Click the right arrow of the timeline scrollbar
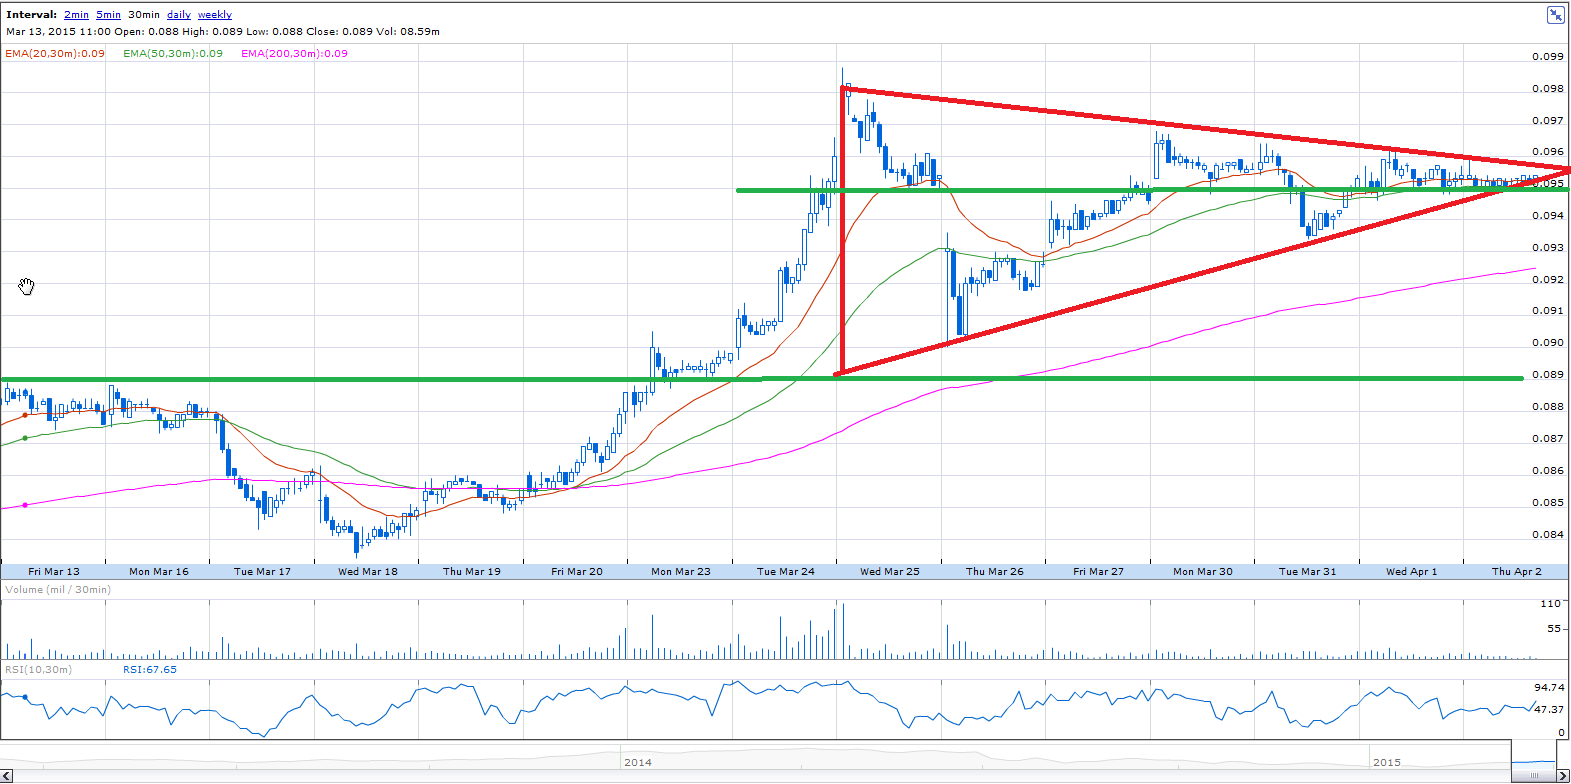Screen dimensions: 1571x784 (1563, 776)
